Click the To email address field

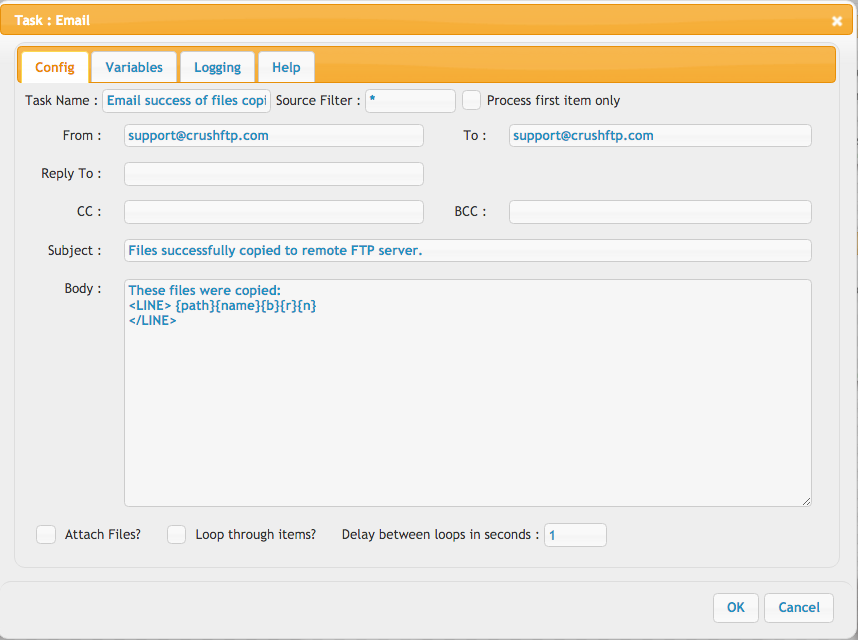[660, 136]
